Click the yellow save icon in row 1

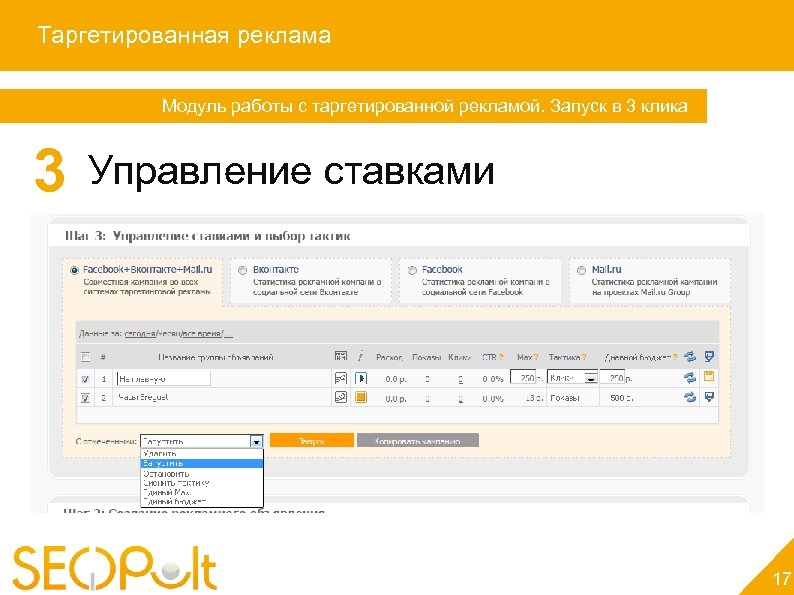point(709,376)
